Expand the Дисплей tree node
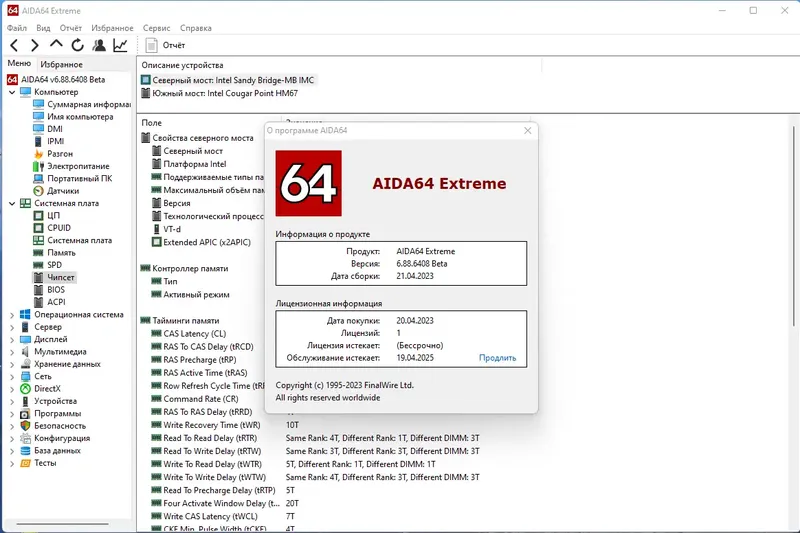 pyautogui.click(x=12, y=340)
